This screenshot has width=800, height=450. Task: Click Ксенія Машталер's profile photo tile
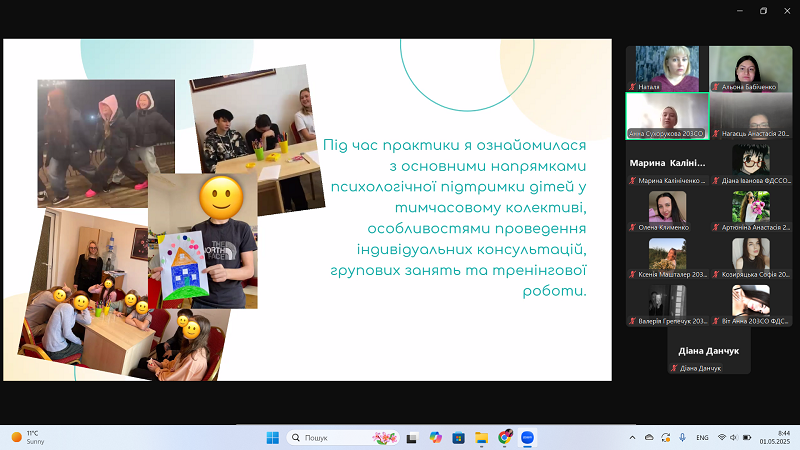667,254
